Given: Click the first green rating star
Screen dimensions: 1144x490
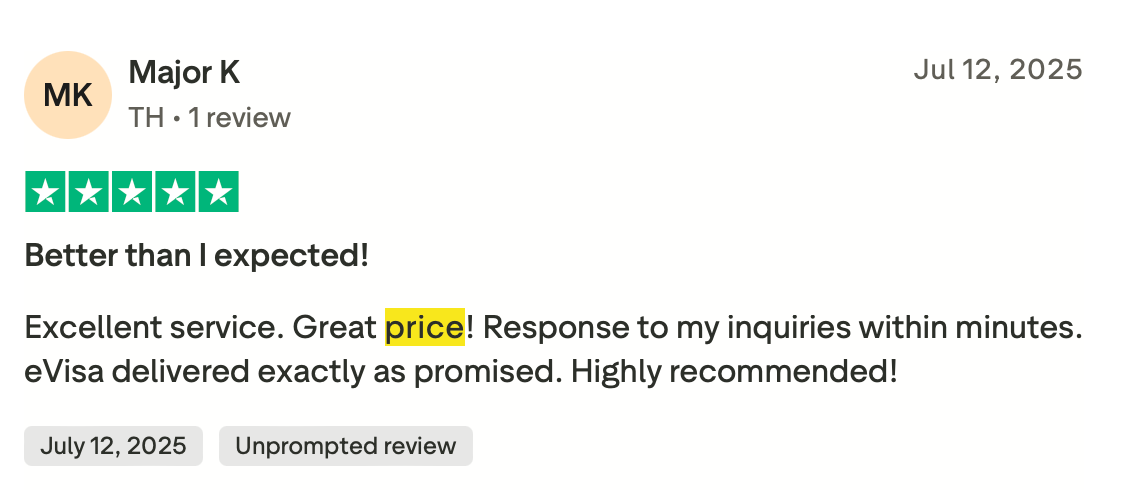Looking at the screenshot, I should click(x=43, y=192).
